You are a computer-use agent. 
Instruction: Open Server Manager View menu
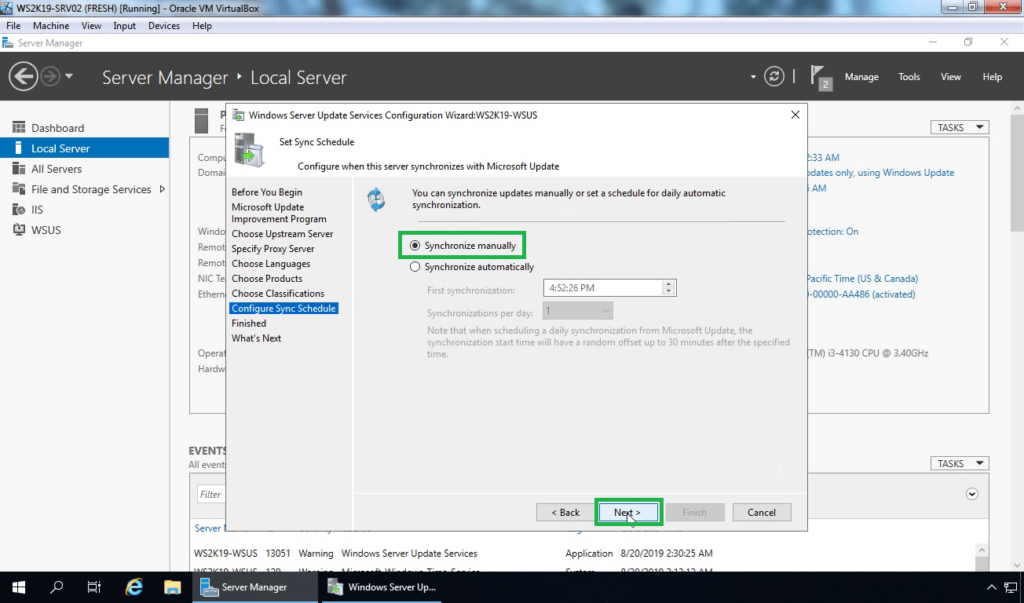point(950,76)
